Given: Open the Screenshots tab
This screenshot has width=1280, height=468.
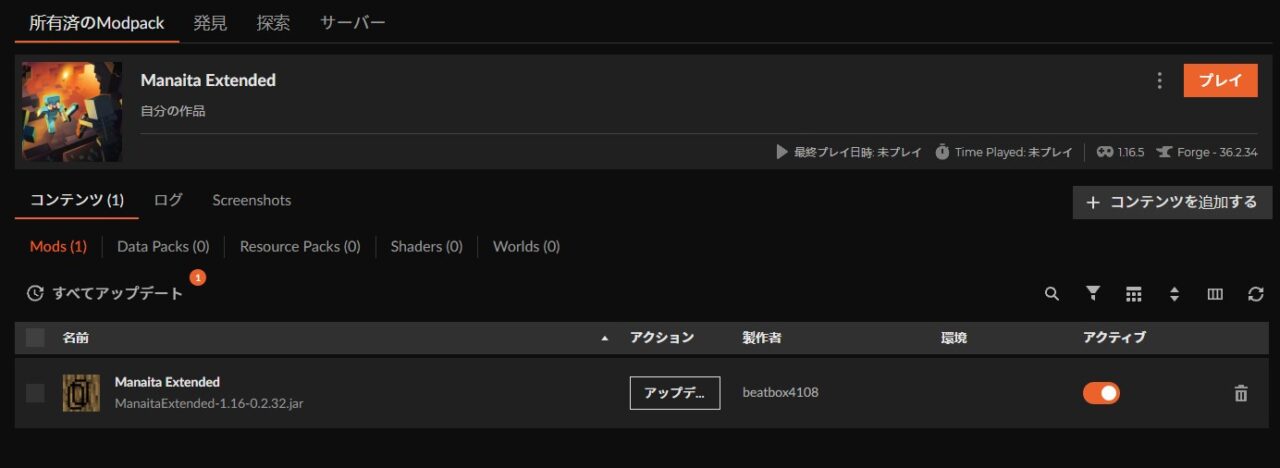Looking at the screenshot, I should click(252, 200).
